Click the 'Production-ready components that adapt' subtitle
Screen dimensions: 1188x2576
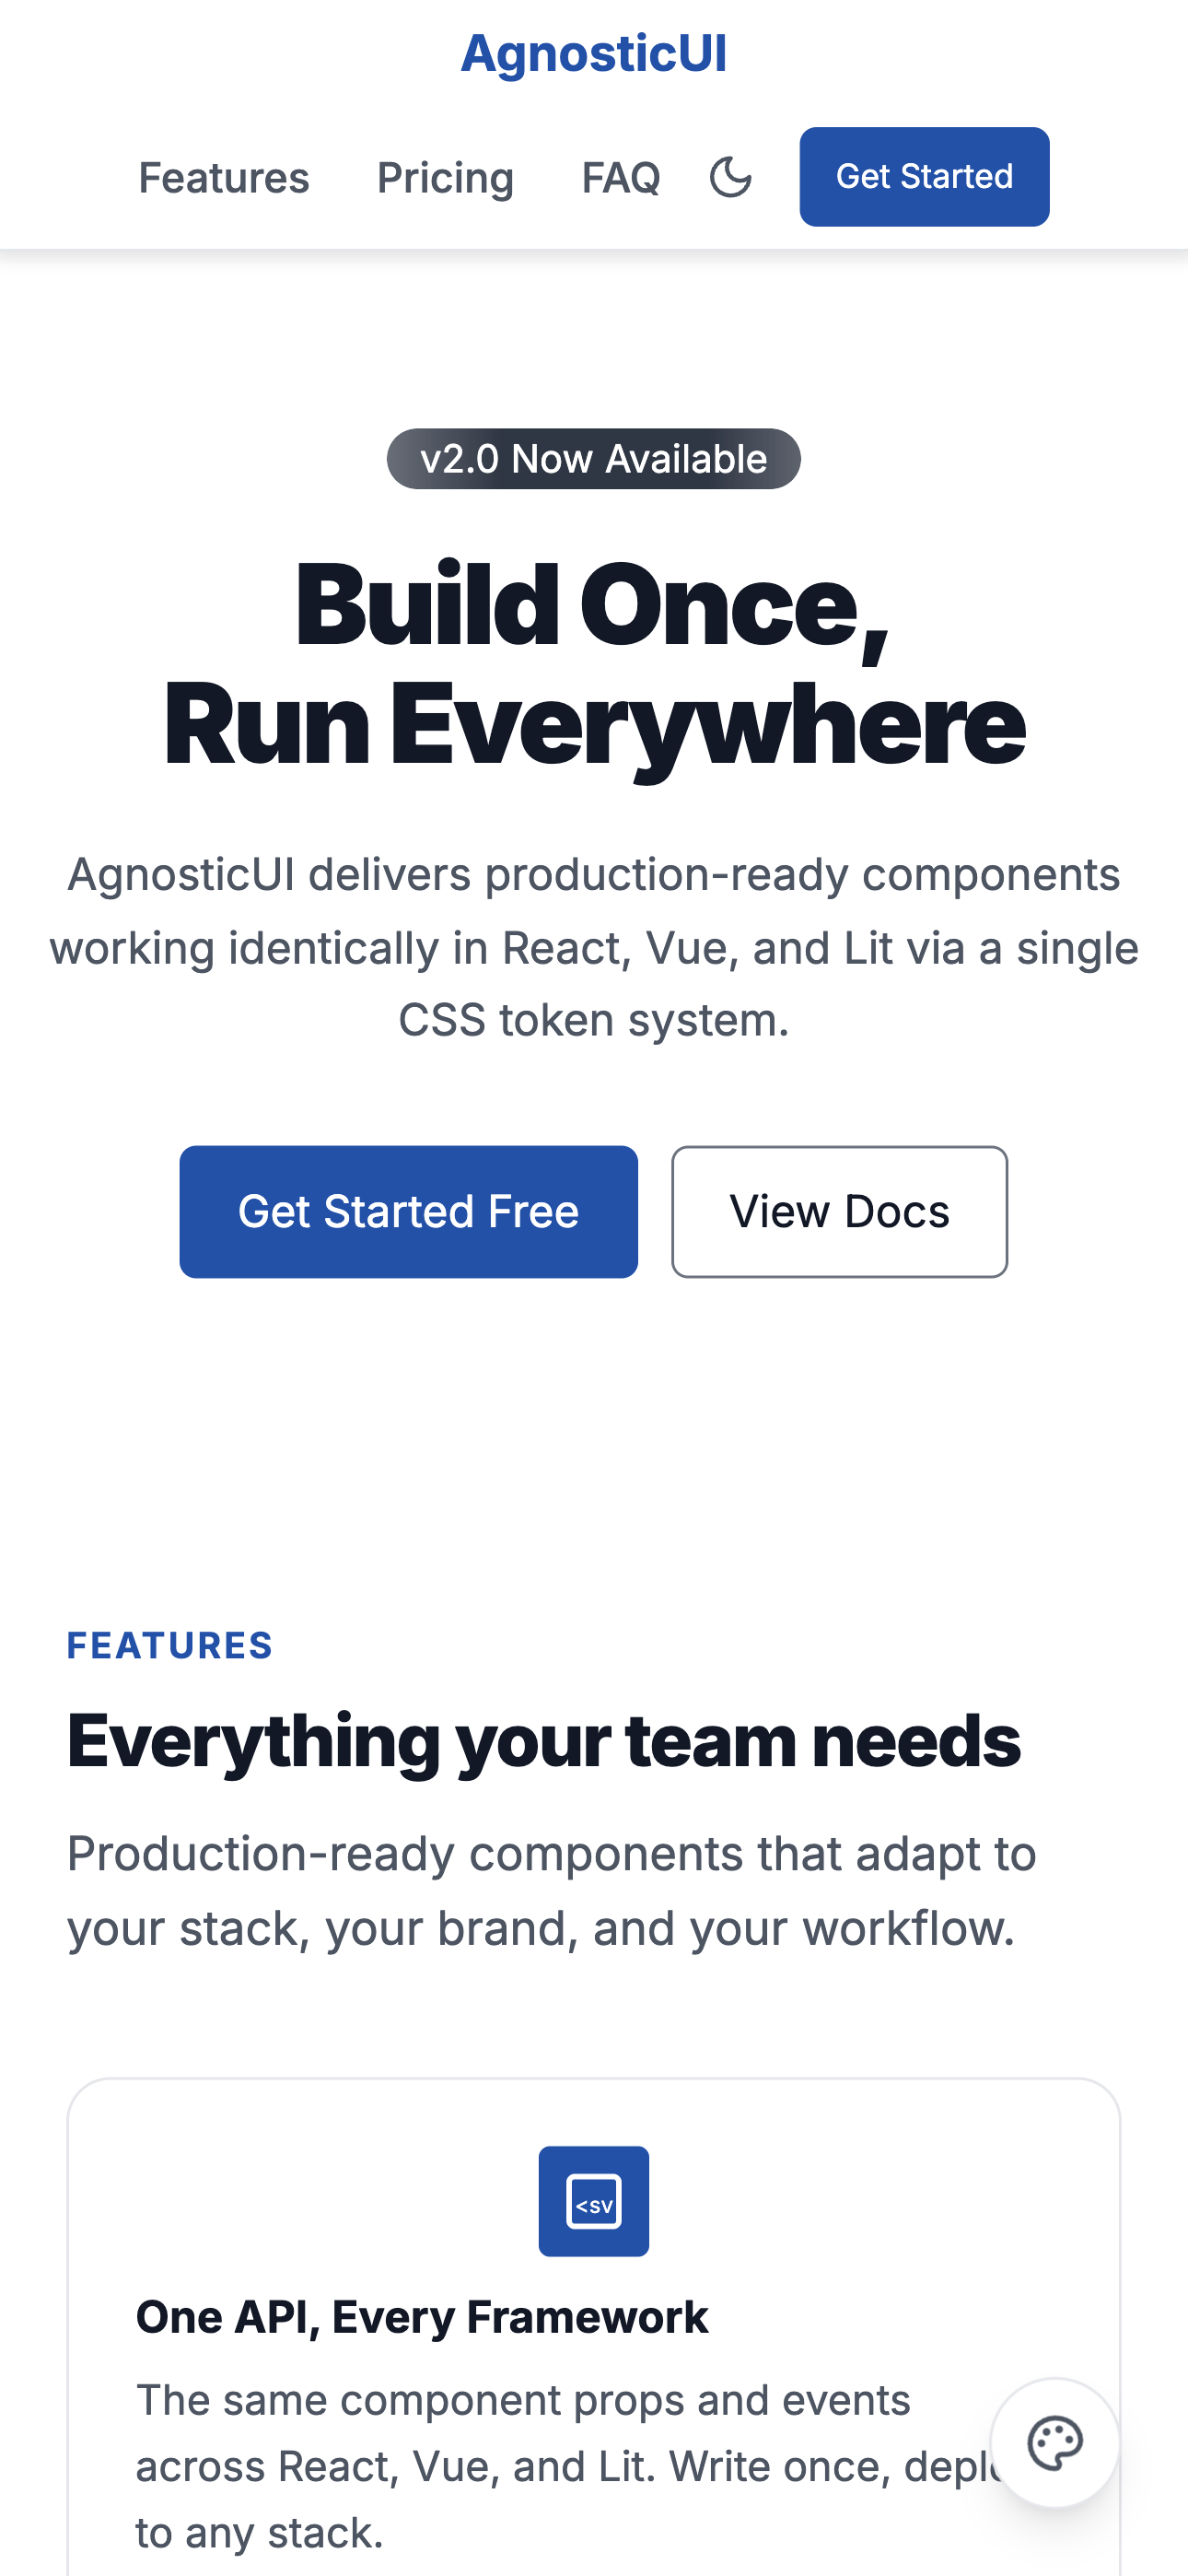[552, 1890]
